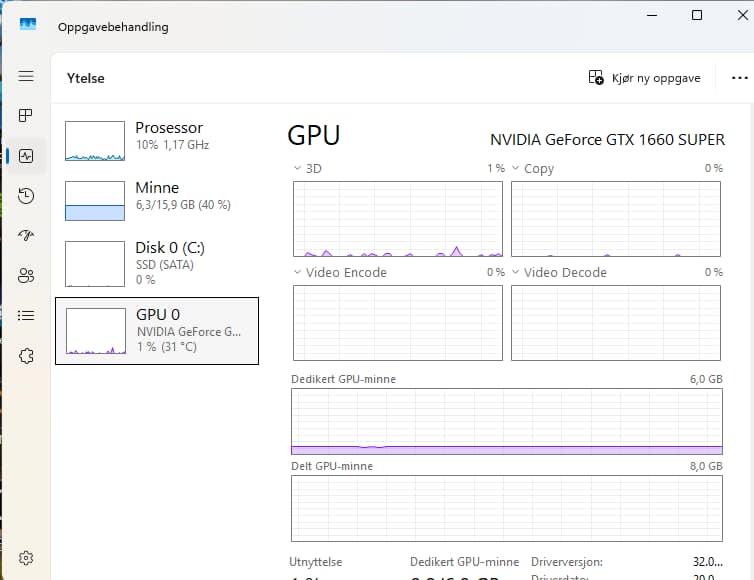754x580 pixels.
Task: Select Minne performance entry
Action: (157, 200)
